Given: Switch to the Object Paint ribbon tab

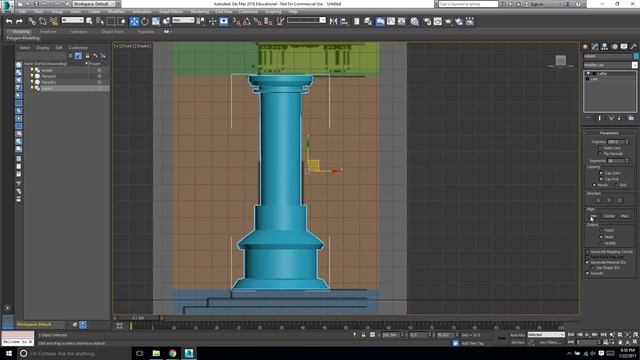Looking at the screenshot, I should (x=112, y=31).
